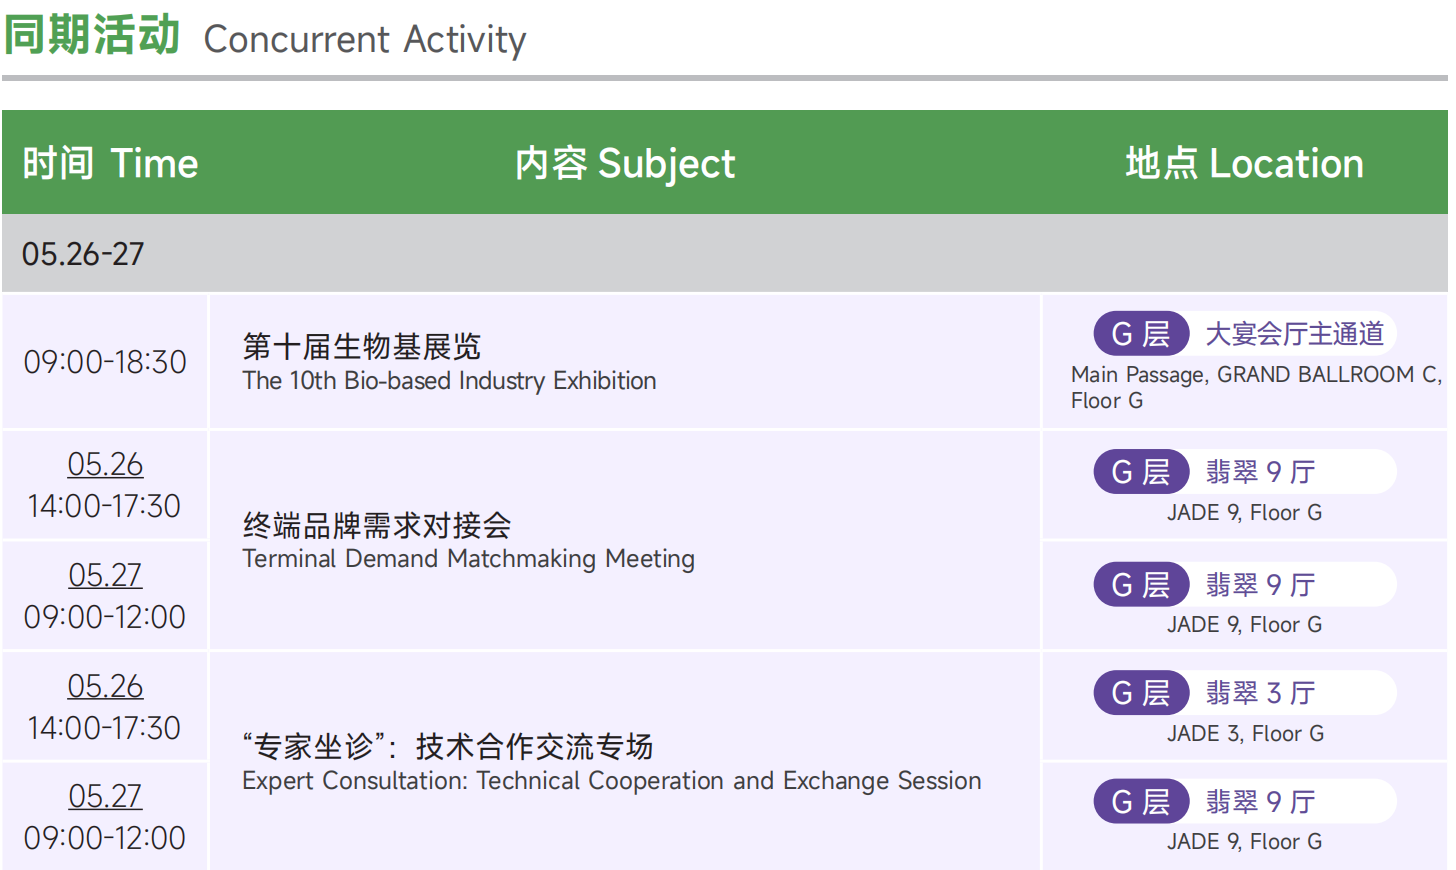Click the green 同期活动 page heading
This screenshot has height=870, width=1456.
92,35
